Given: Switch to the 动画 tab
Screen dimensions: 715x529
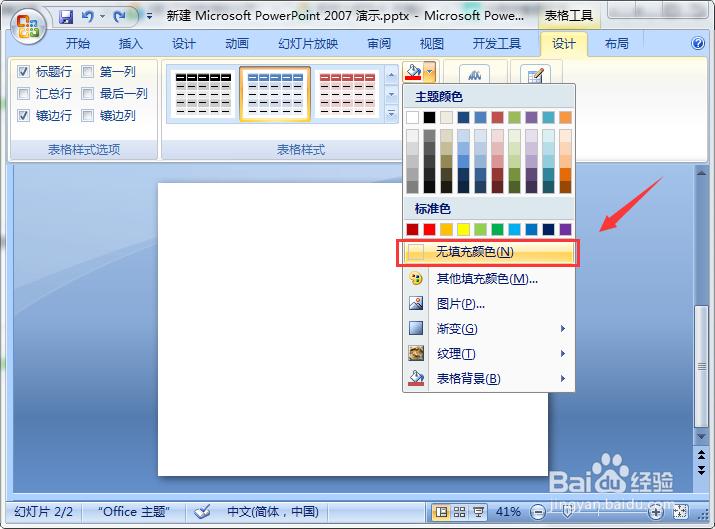Looking at the screenshot, I should point(237,43).
